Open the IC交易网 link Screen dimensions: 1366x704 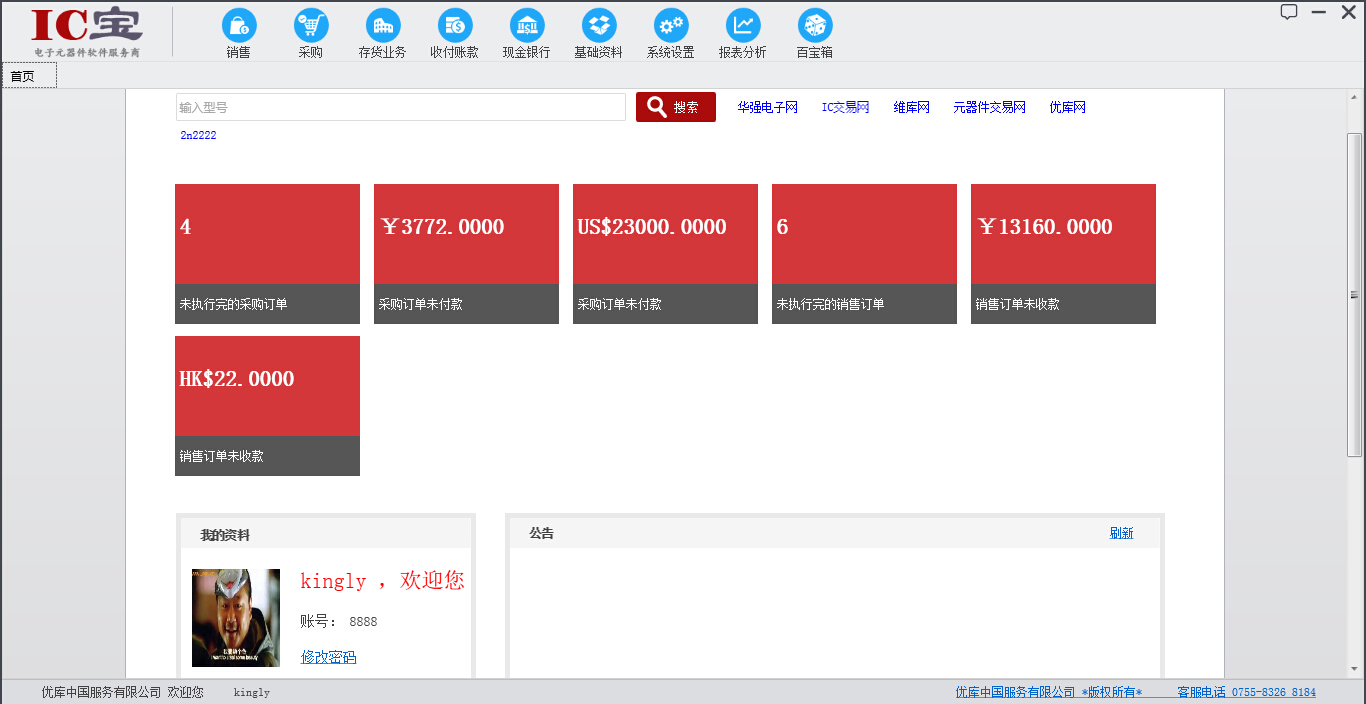845,107
